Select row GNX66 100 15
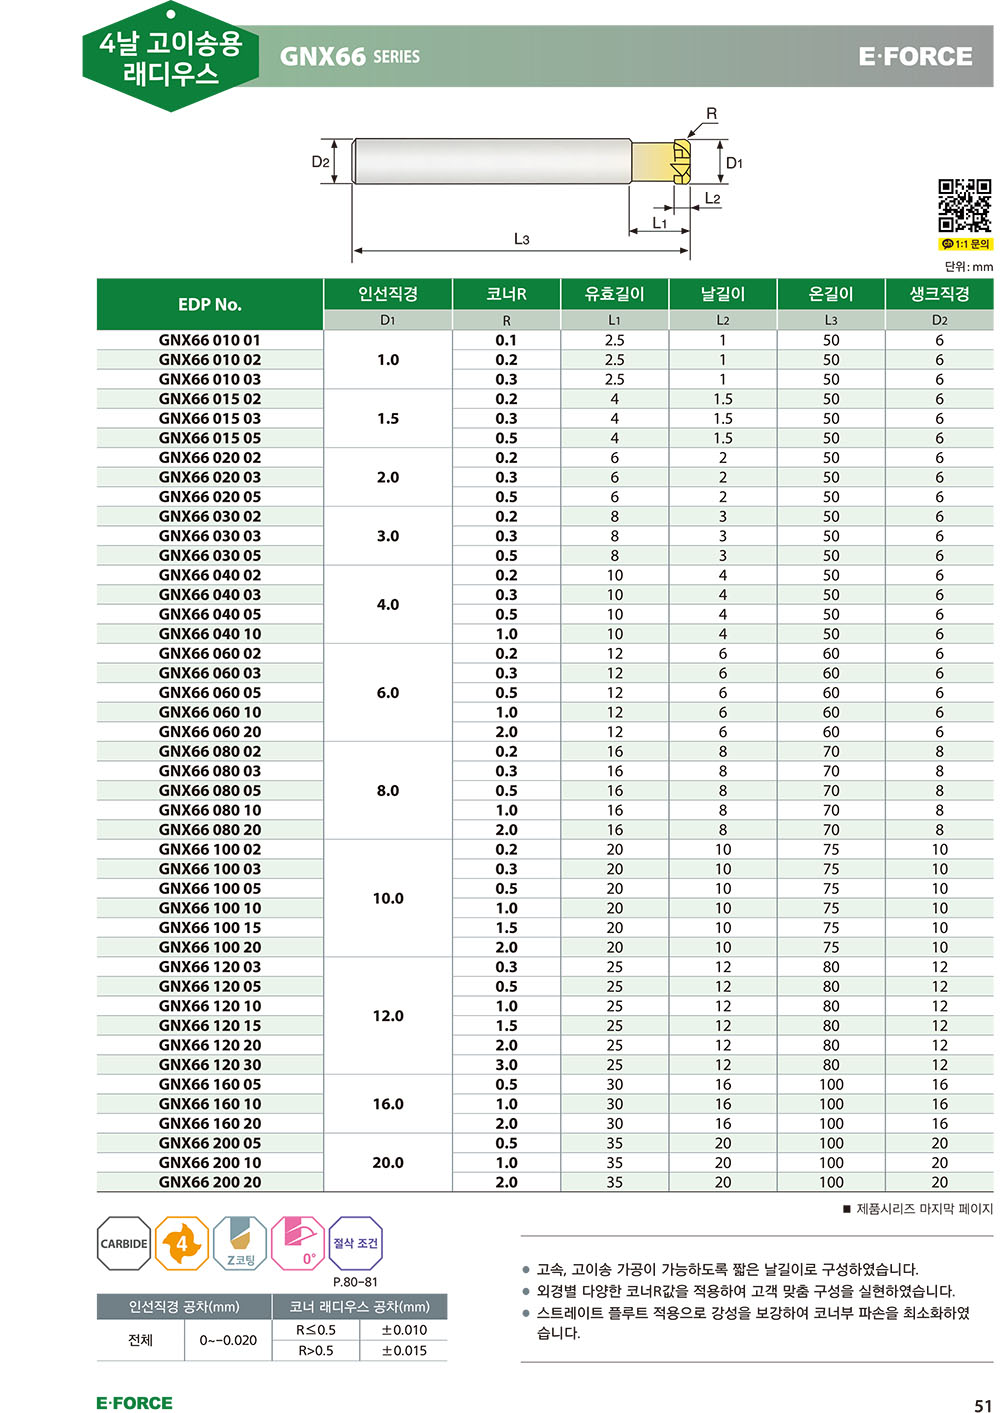Screen dimensions: 1000x1413 tap(545, 927)
